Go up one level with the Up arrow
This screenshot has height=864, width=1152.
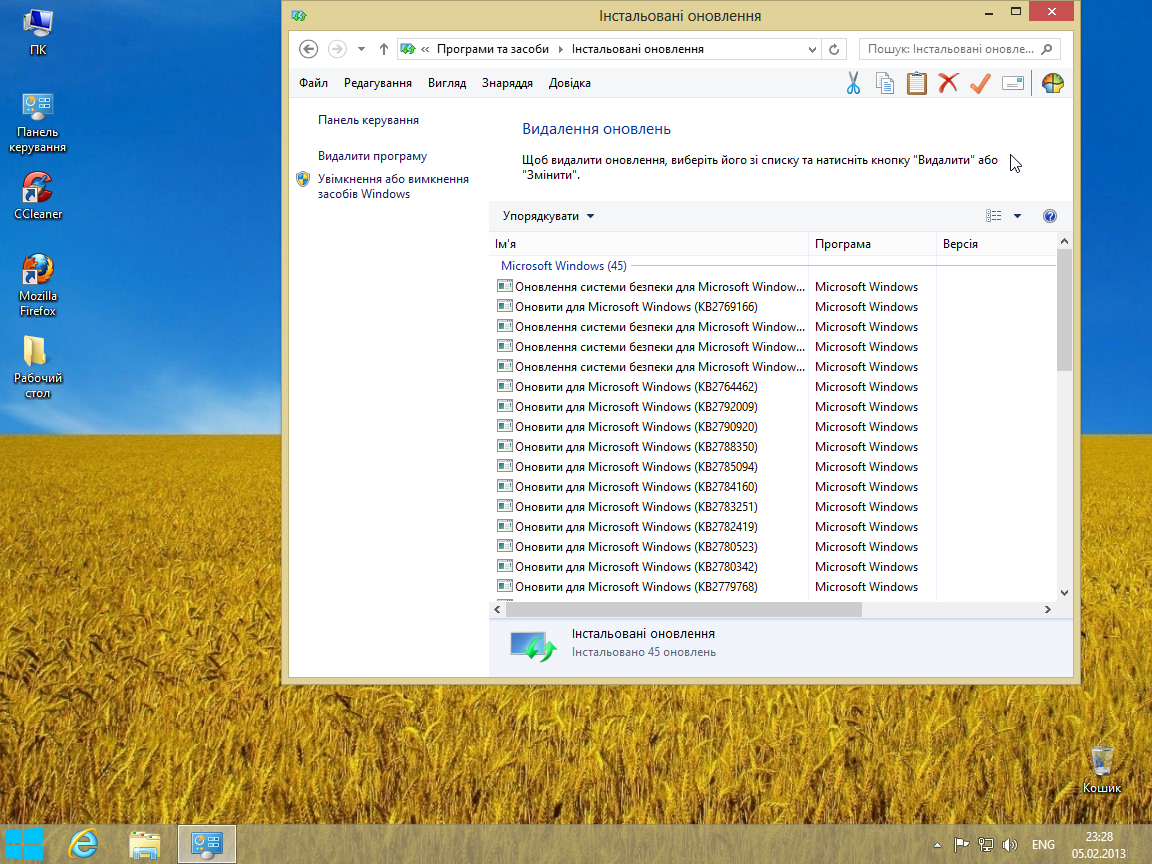point(384,49)
